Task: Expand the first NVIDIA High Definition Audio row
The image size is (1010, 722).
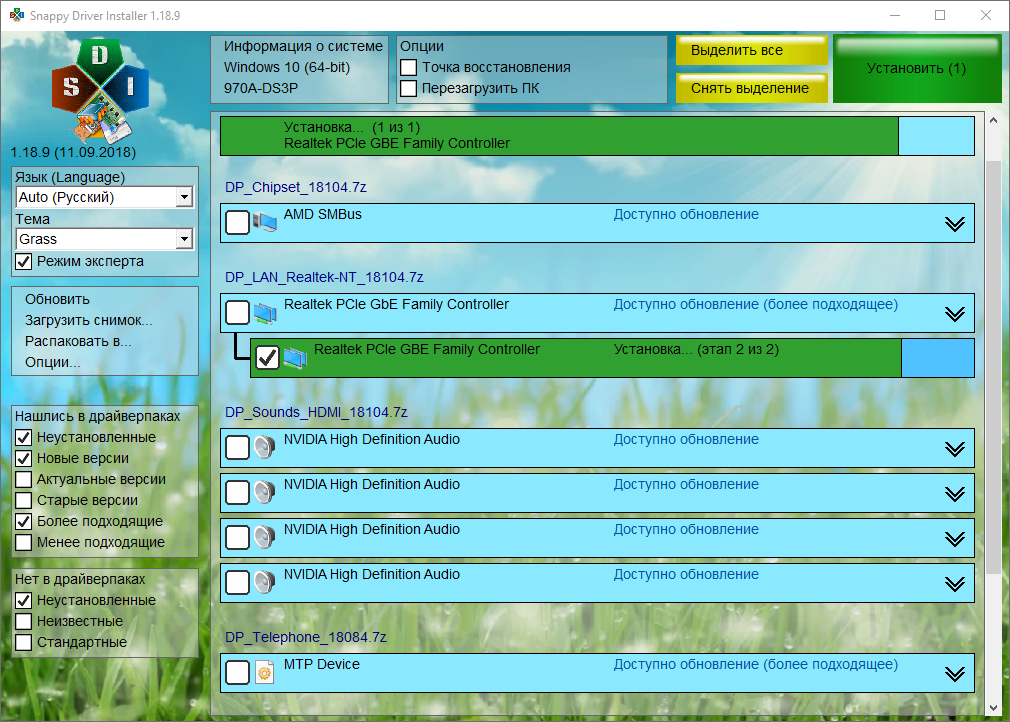Action: click(x=955, y=448)
